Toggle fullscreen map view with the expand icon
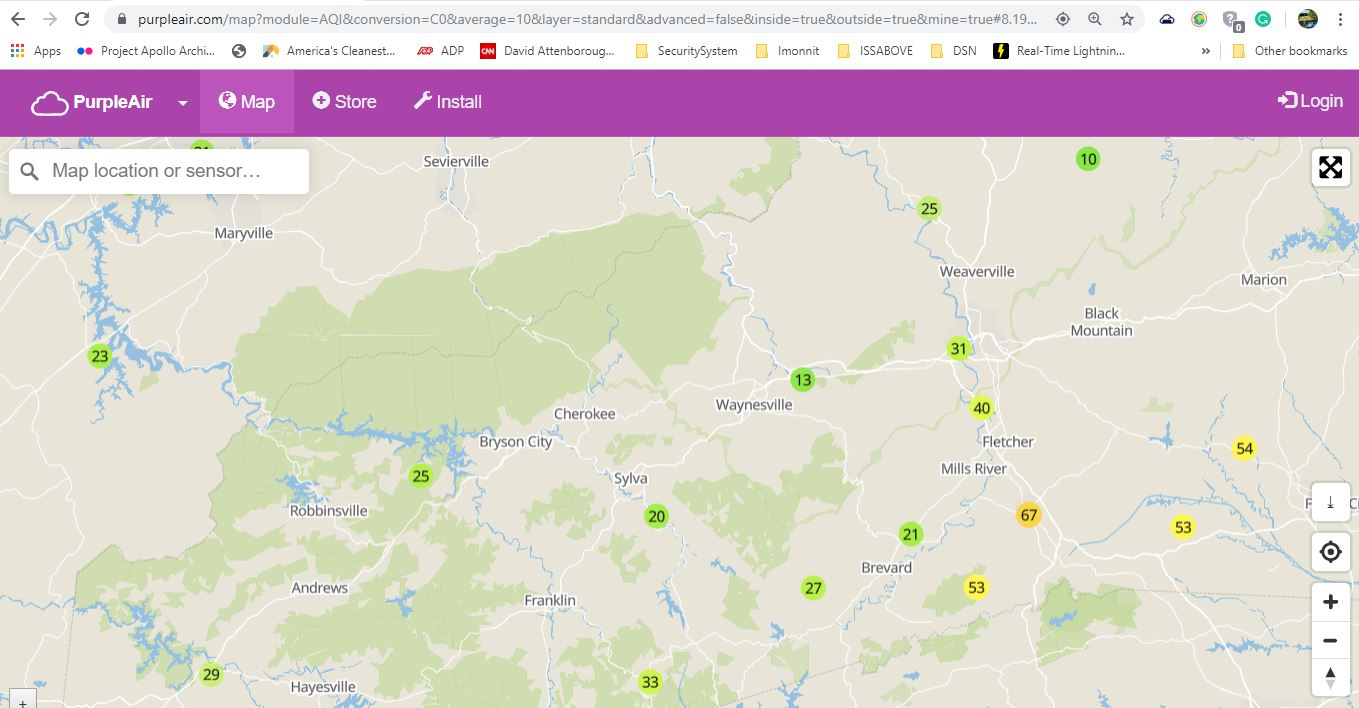 1330,167
